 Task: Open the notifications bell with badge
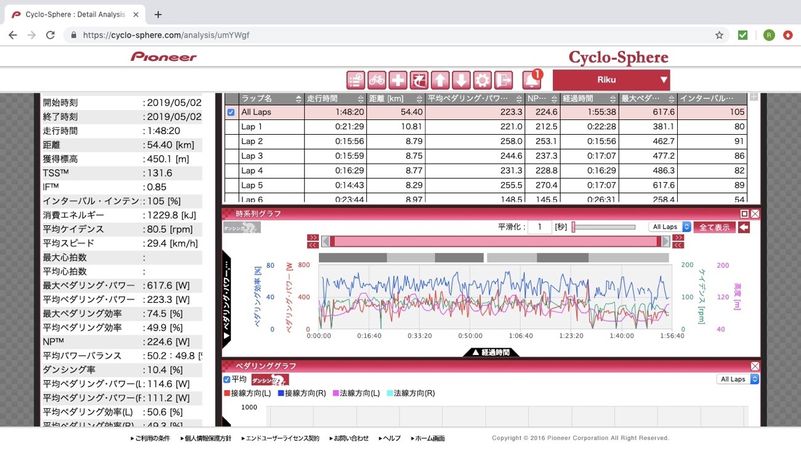point(532,80)
